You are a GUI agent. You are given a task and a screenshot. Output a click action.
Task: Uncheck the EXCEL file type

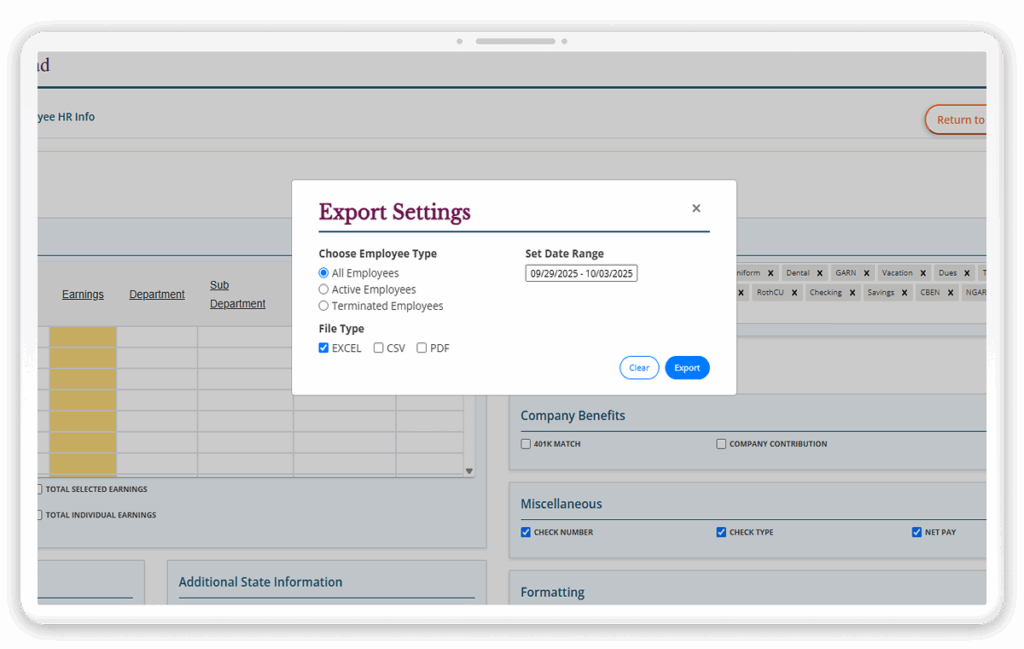tap(324, 348)
